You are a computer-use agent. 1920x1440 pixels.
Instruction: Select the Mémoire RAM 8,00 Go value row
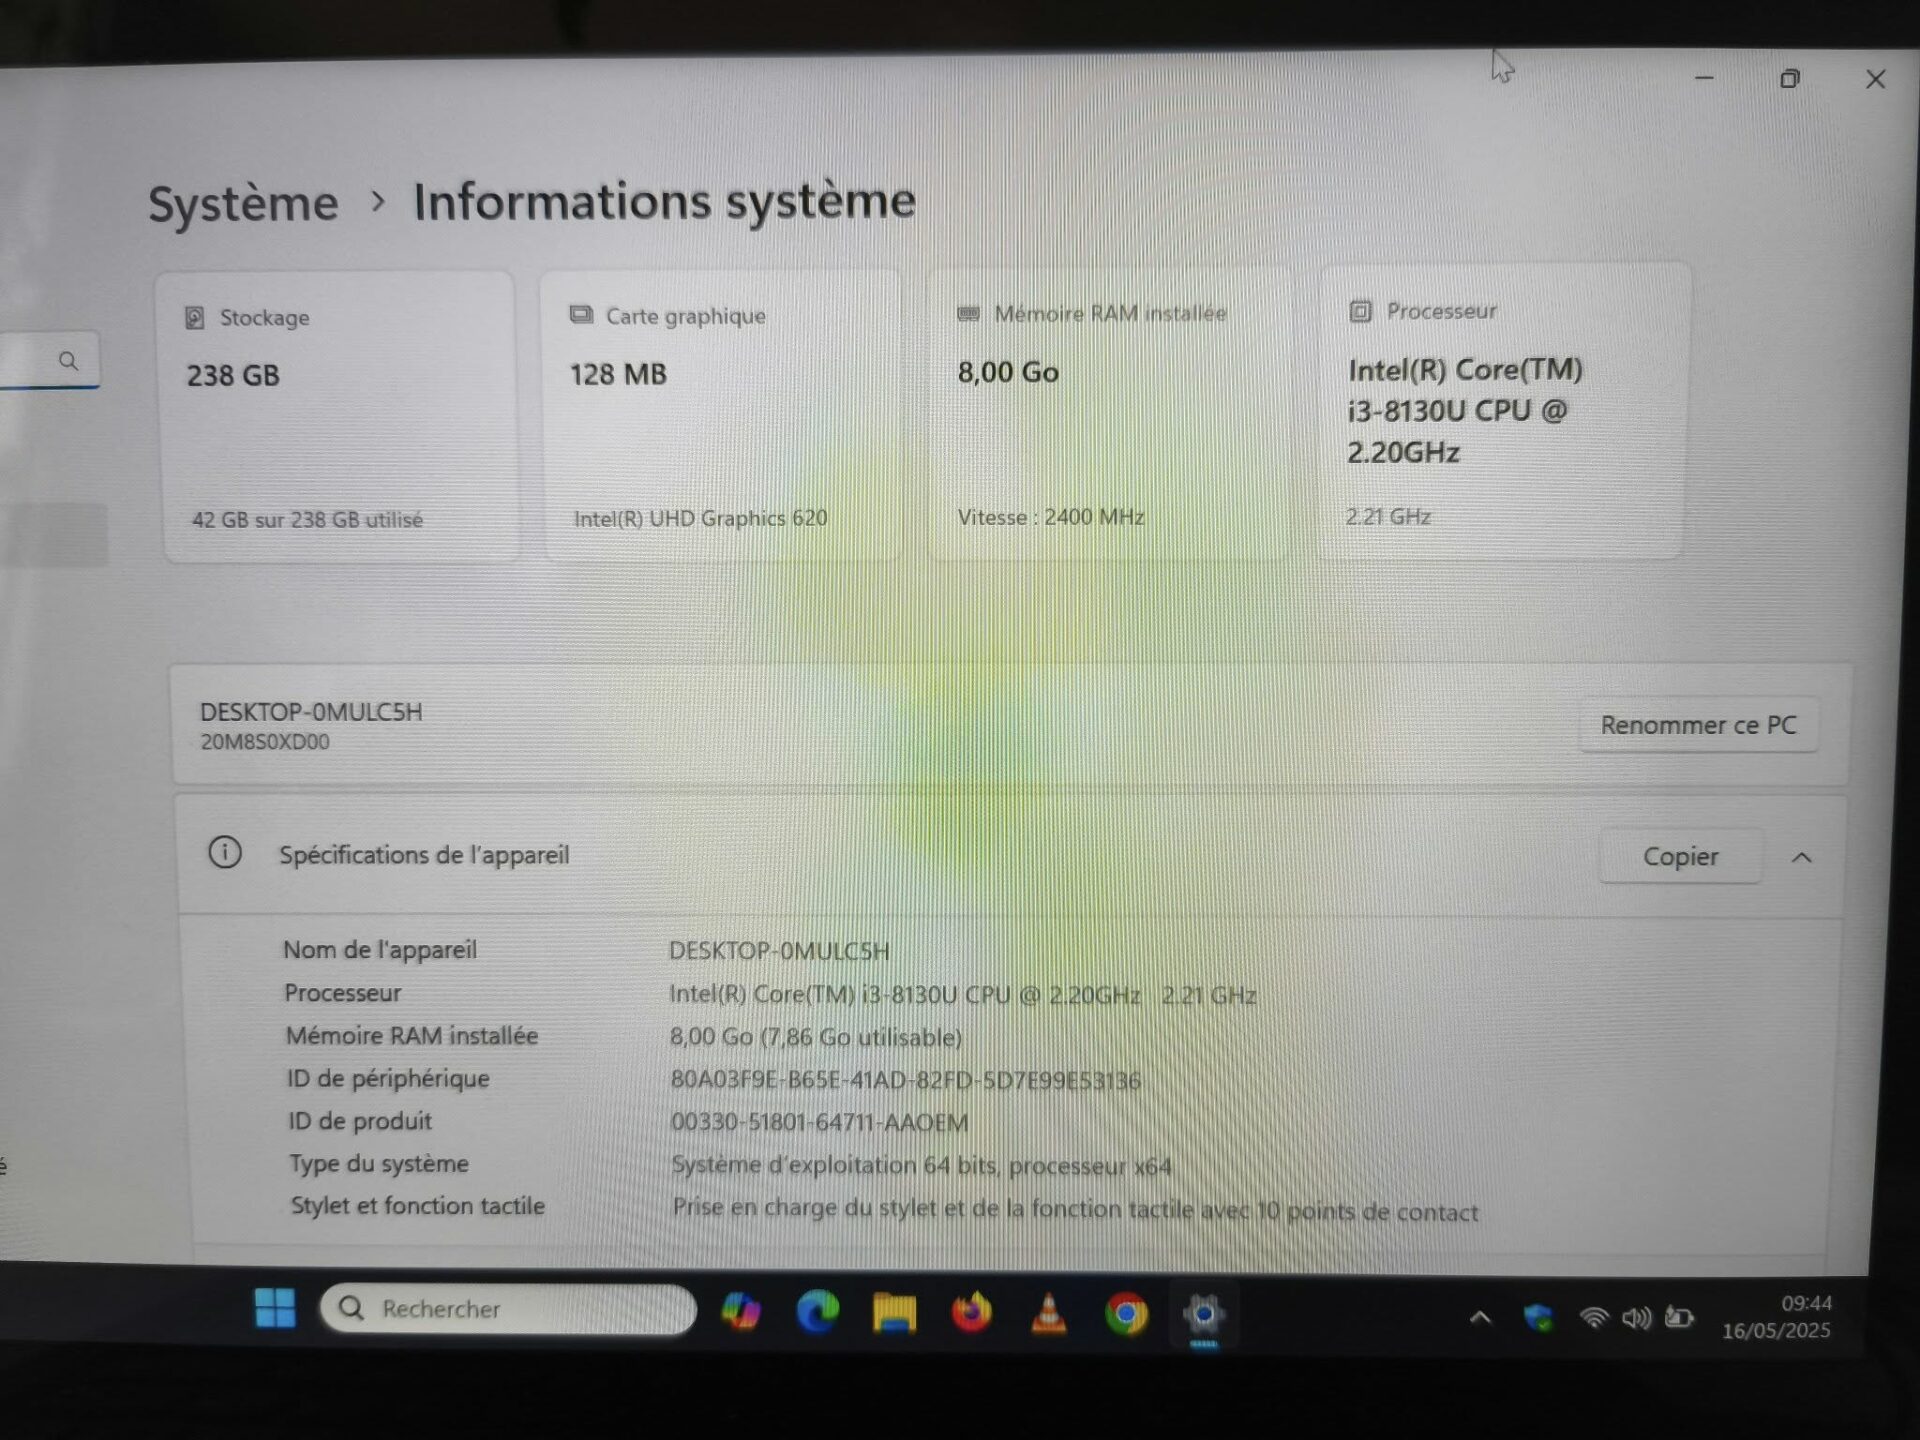click(816, 1037)
